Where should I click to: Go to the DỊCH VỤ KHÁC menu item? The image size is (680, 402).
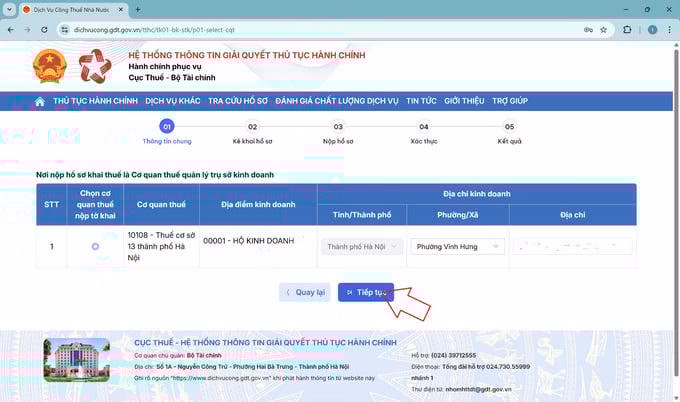(173, 101)
